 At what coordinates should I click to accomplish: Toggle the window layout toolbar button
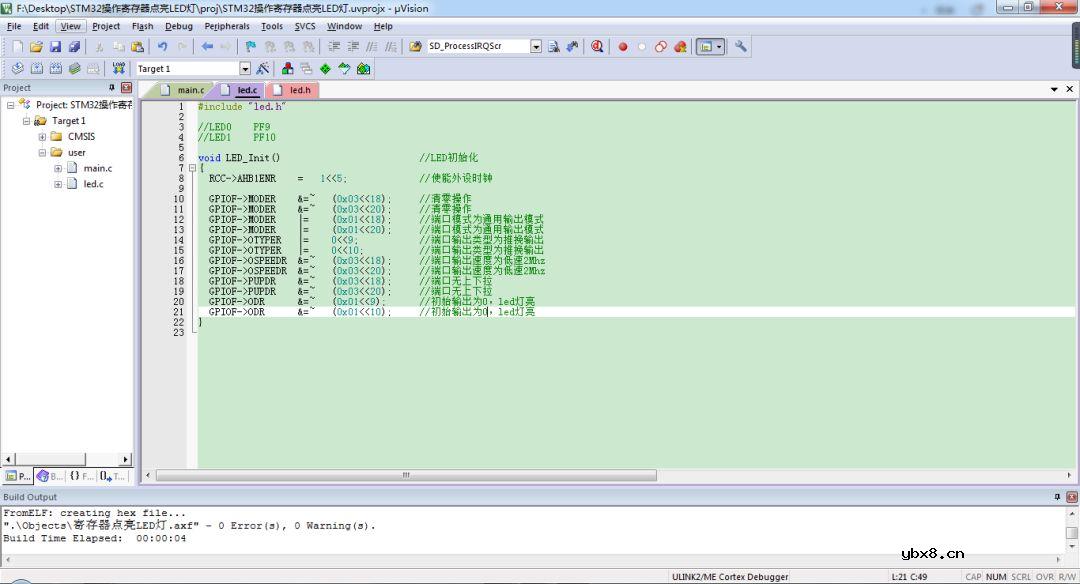[x=706, y=47]
